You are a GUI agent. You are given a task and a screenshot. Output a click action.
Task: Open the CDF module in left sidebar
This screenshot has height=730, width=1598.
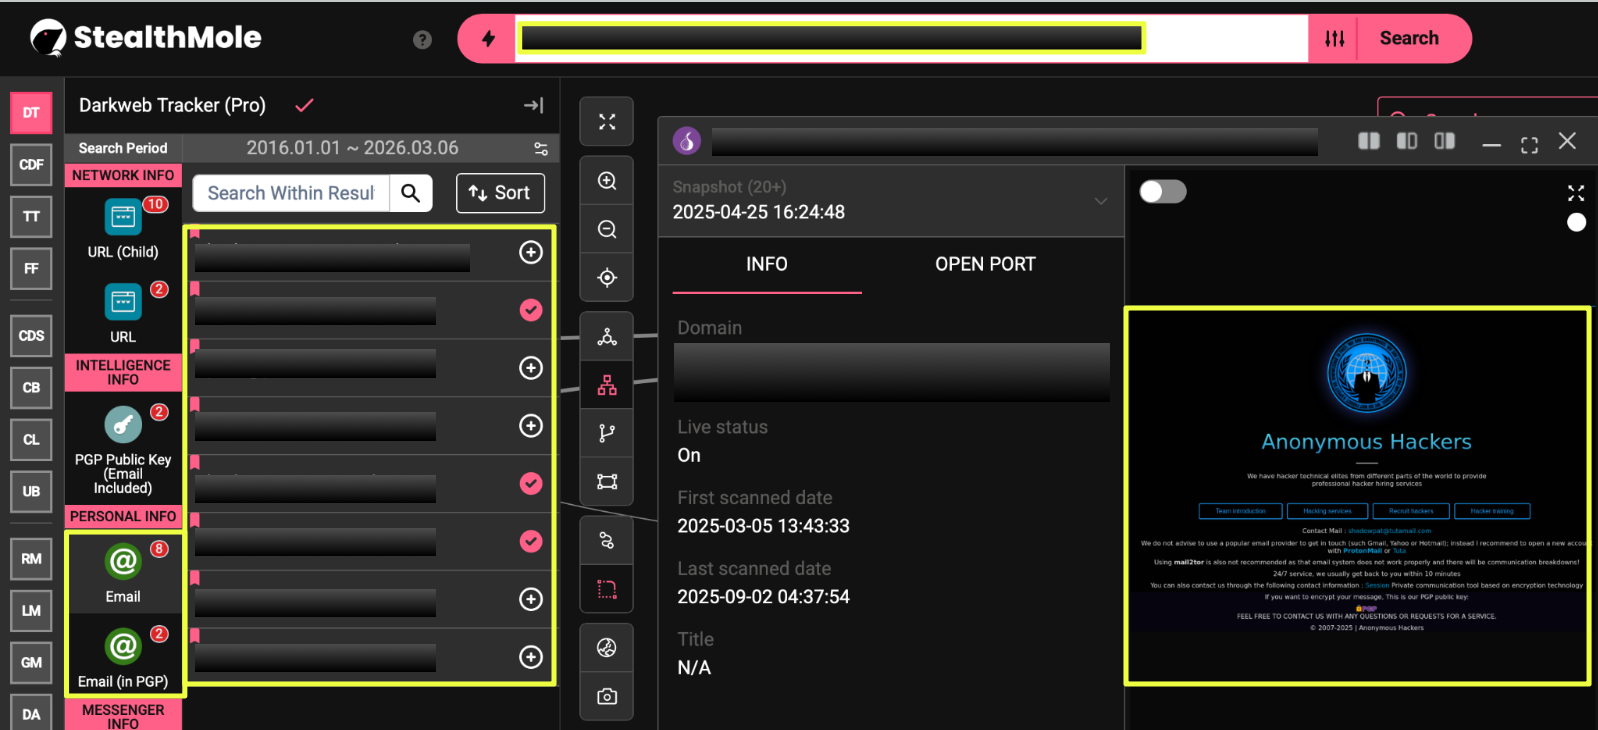31,165
